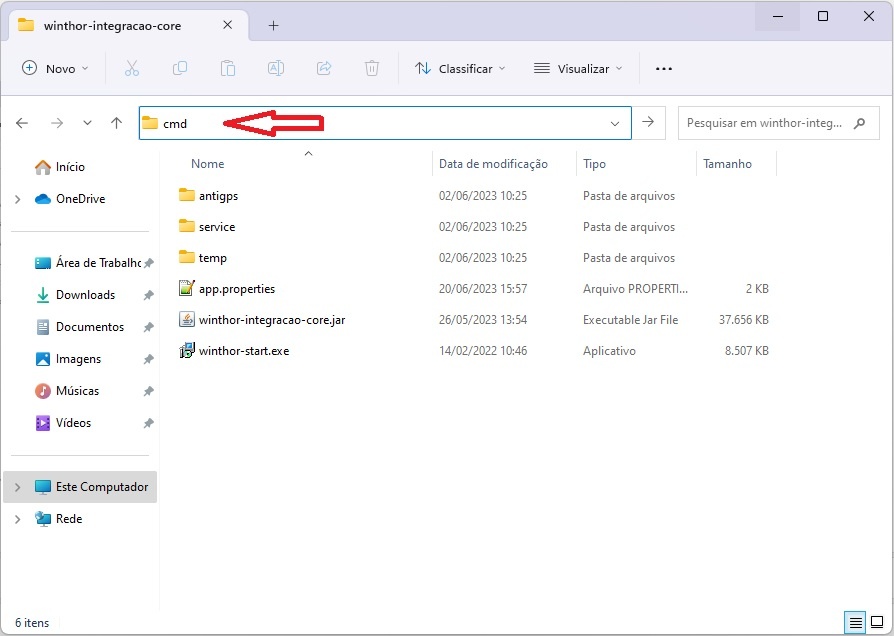This screenshot has height=636, width=894.
Task: Click the pin icon next to Músicas
Action: (x=148, y=391)
